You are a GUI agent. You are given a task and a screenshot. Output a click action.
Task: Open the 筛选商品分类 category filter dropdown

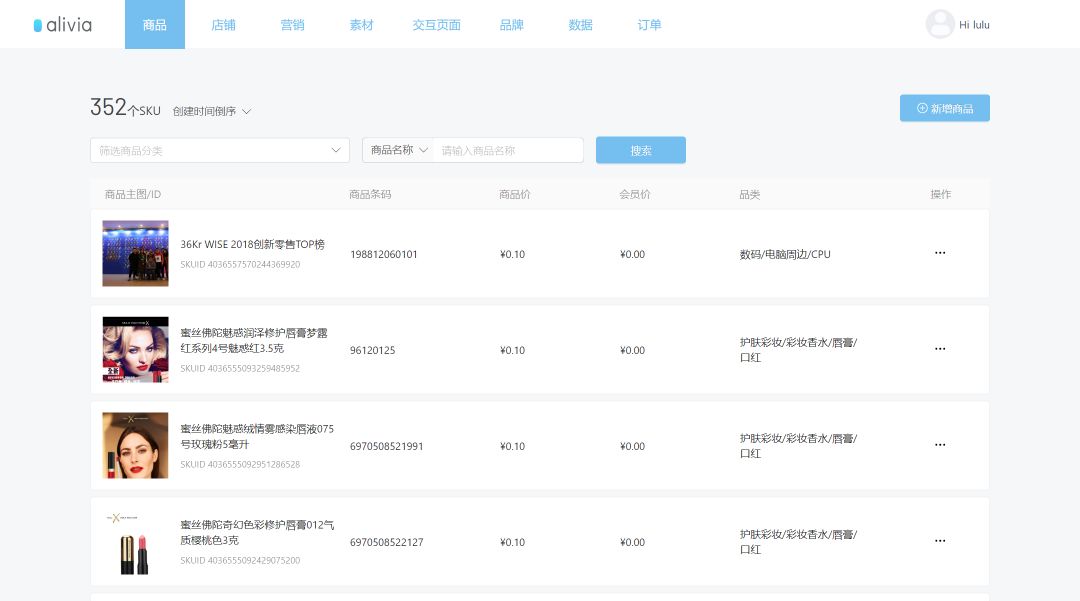pyautogui.click(x=219, y=150)
